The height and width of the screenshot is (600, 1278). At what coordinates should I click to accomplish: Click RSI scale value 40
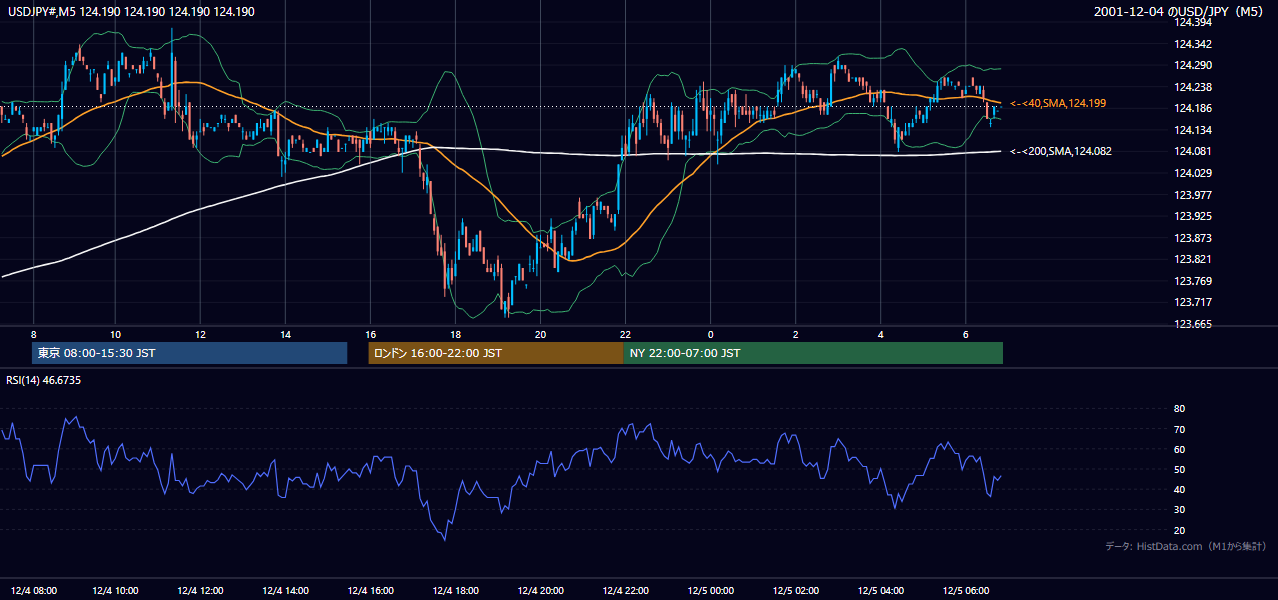pos(1179,489)
